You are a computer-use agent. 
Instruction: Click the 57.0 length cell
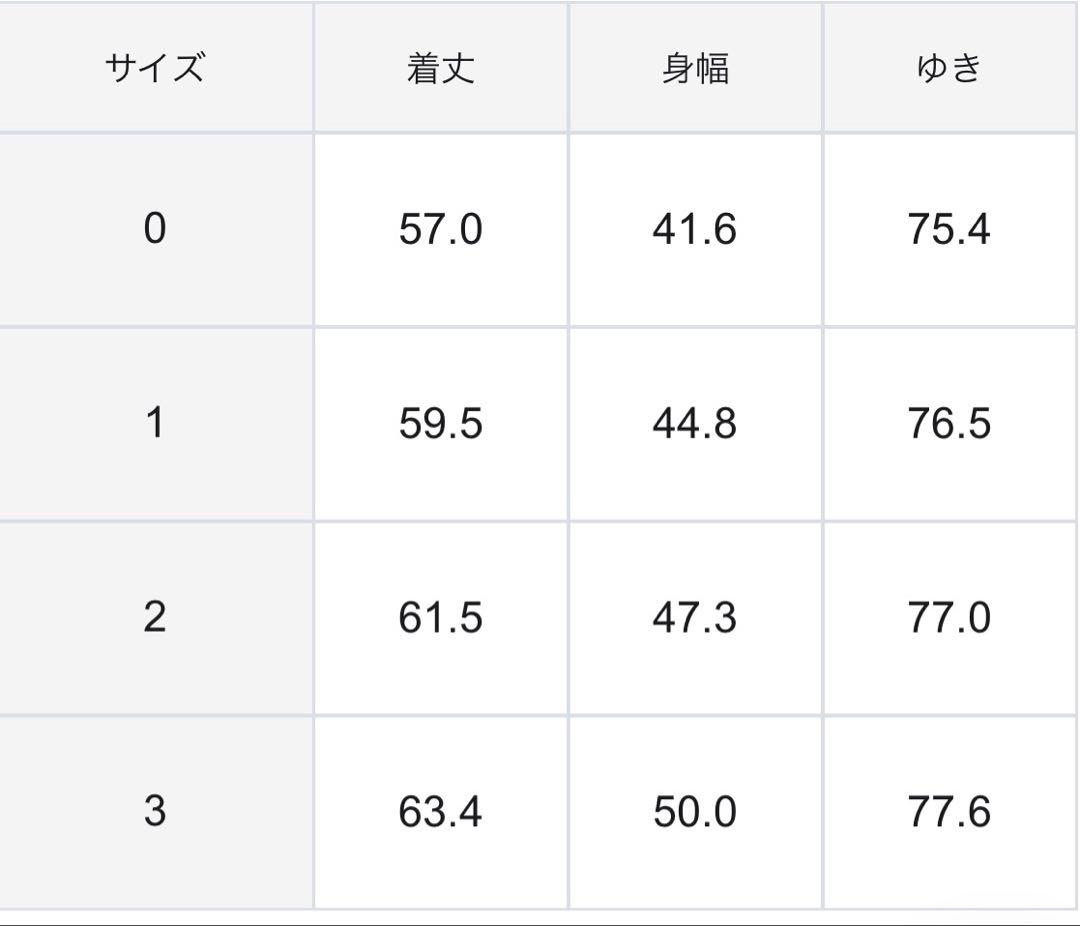click(x=440, y=230)
